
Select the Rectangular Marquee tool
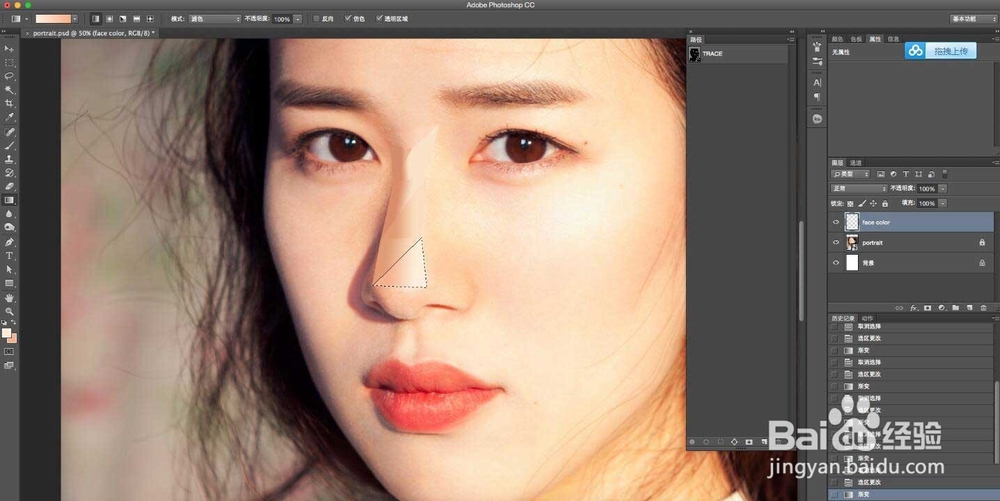tap(9, 62)
